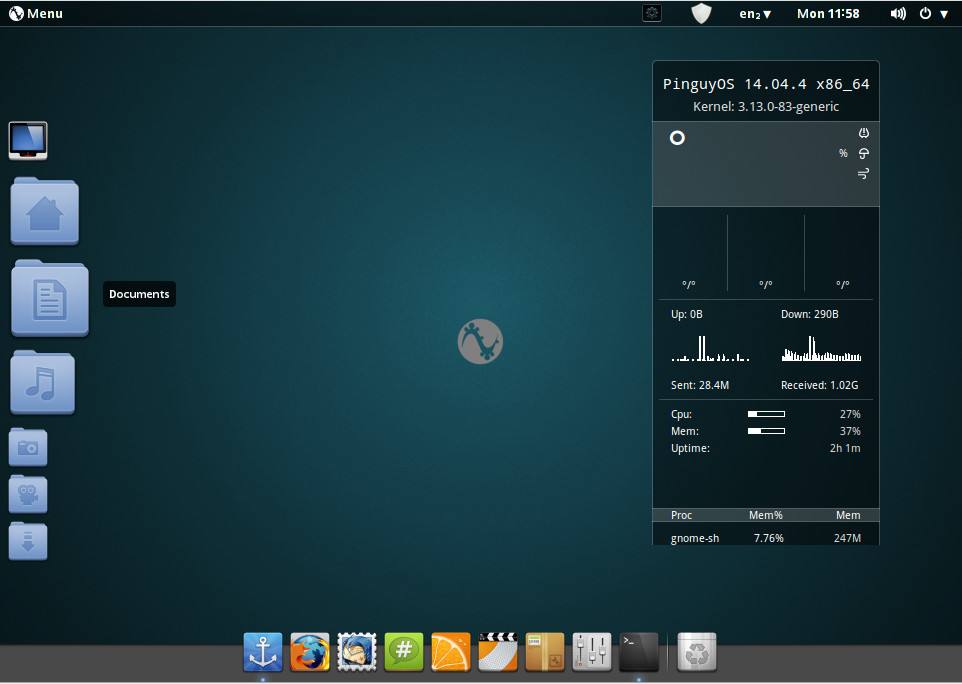962x684 pixels.
Task: Click the anchor dock icon
Action: pyautogui.click(x=263, y=652)
